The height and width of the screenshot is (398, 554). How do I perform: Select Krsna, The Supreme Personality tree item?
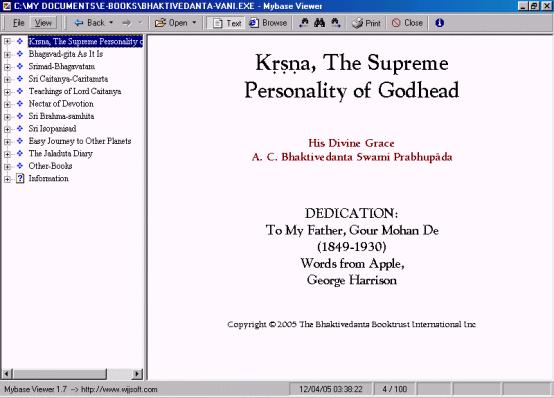coord(86,41)
